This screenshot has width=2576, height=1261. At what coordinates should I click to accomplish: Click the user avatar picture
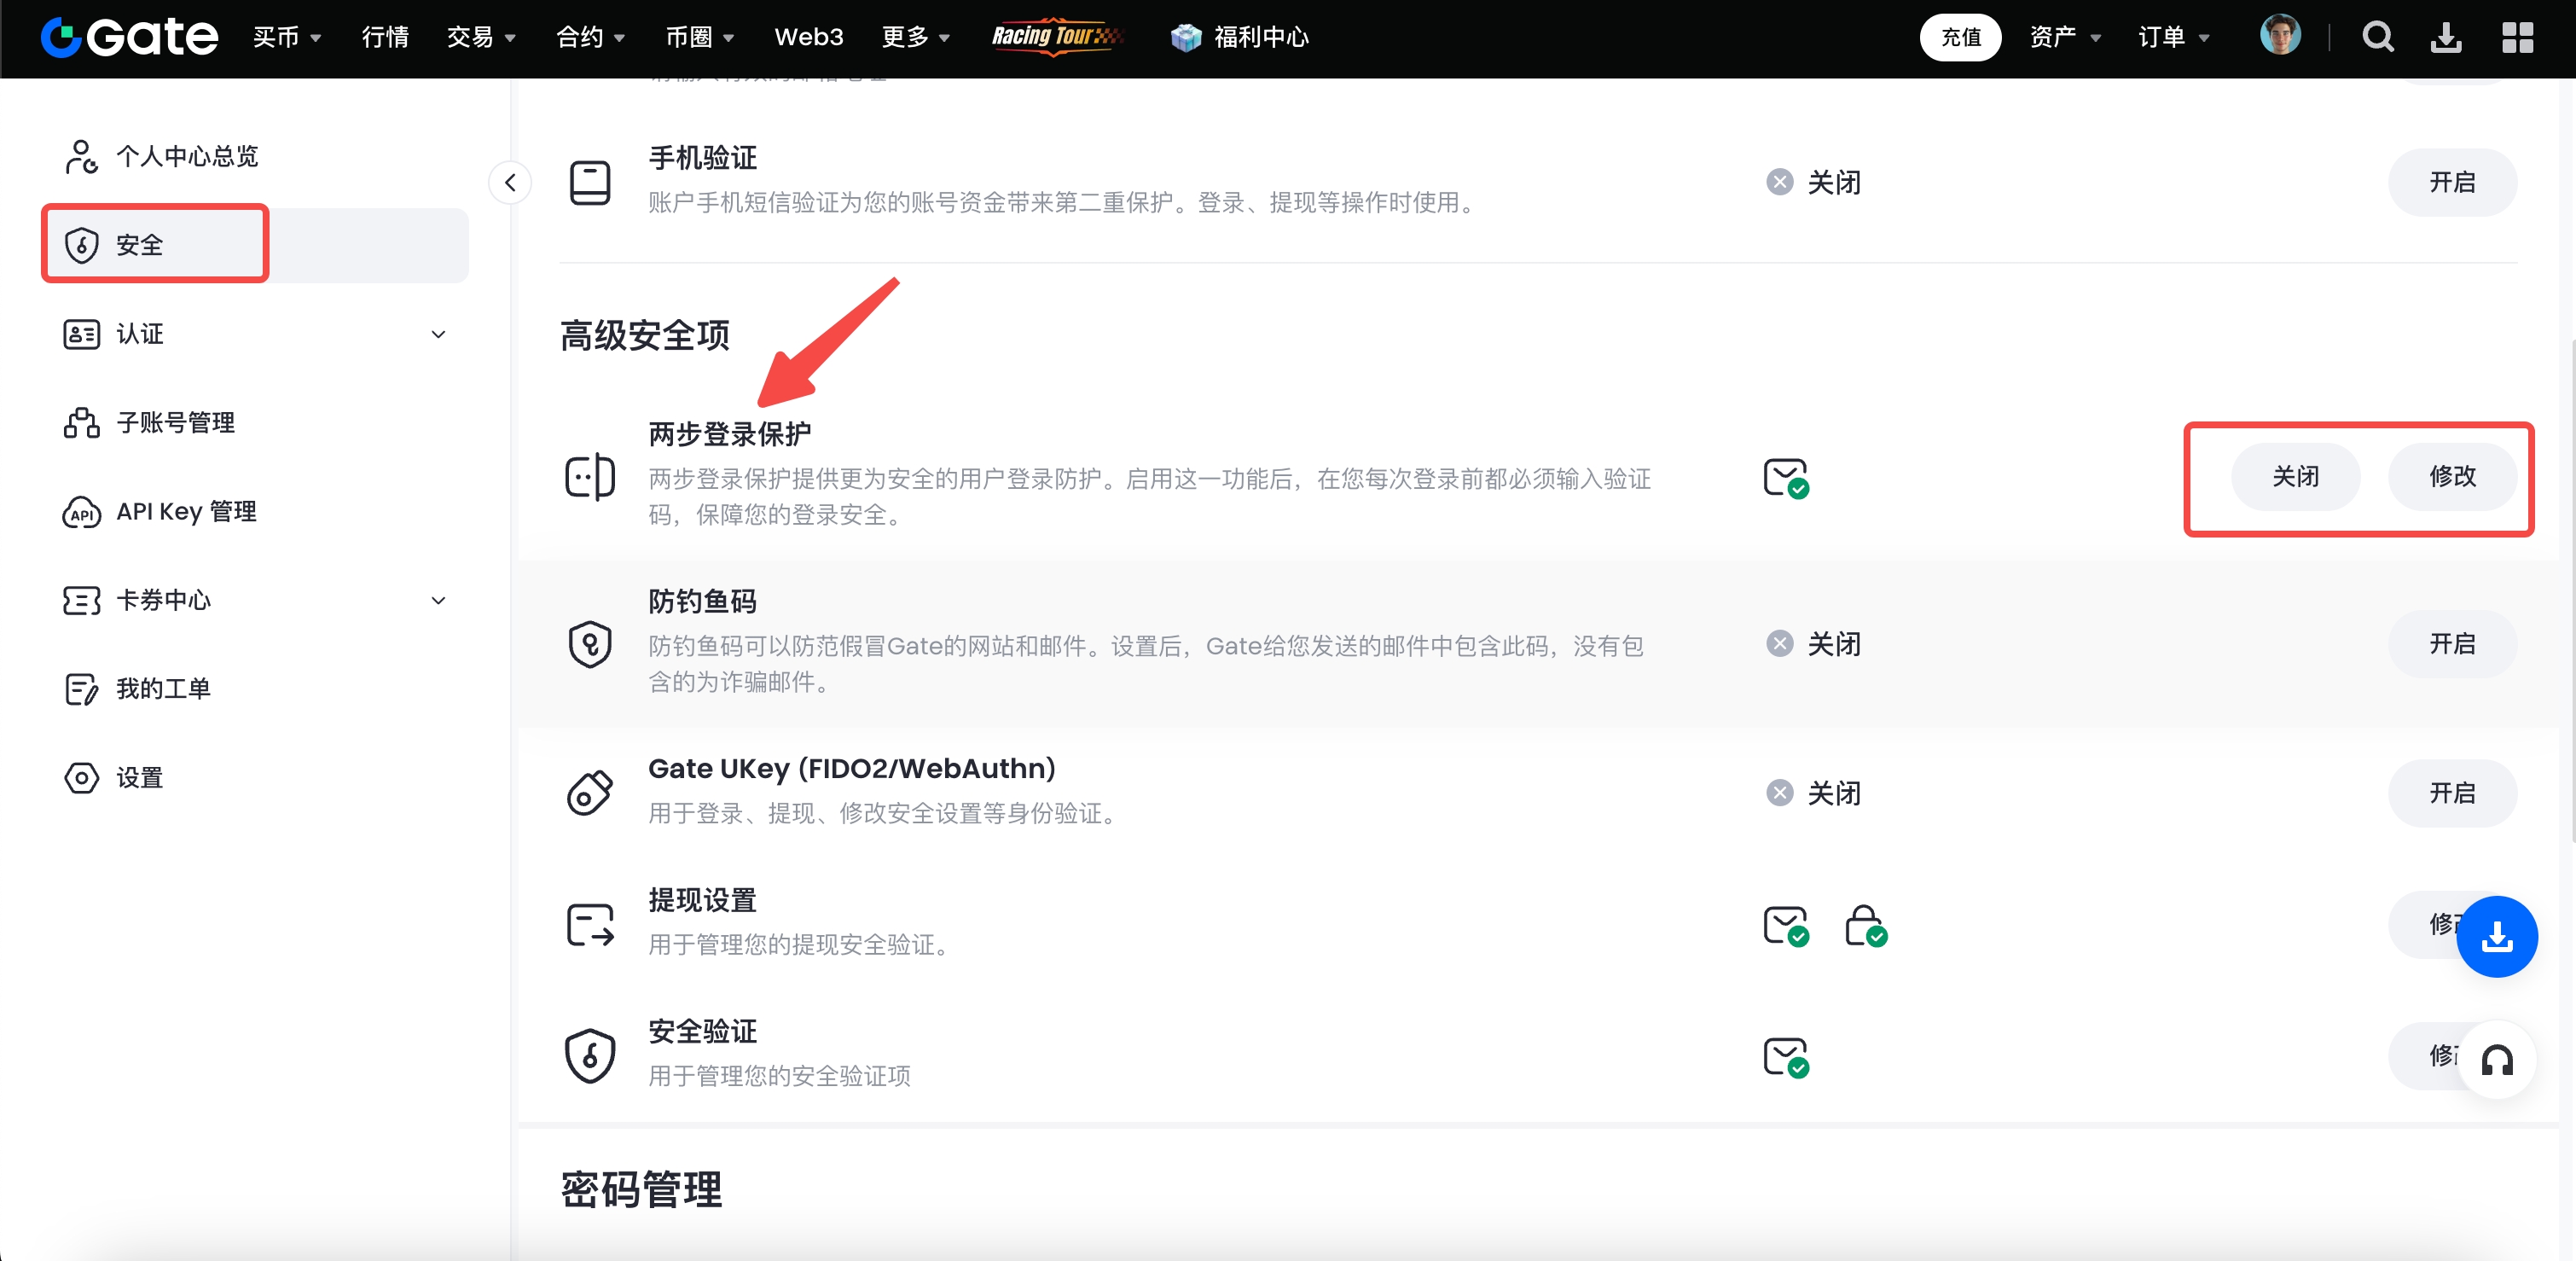coord(2279,36)
